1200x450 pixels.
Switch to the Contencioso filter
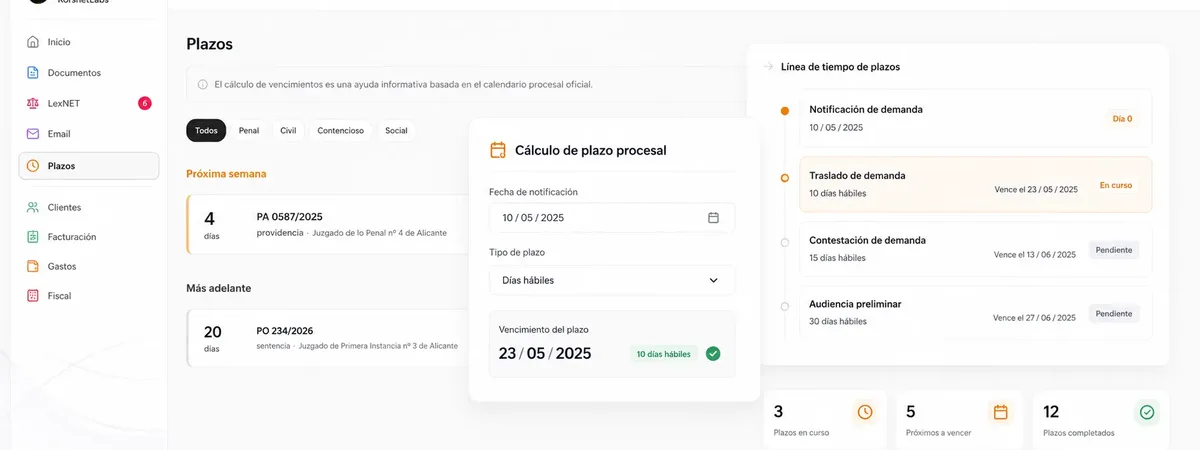point(341,131)
